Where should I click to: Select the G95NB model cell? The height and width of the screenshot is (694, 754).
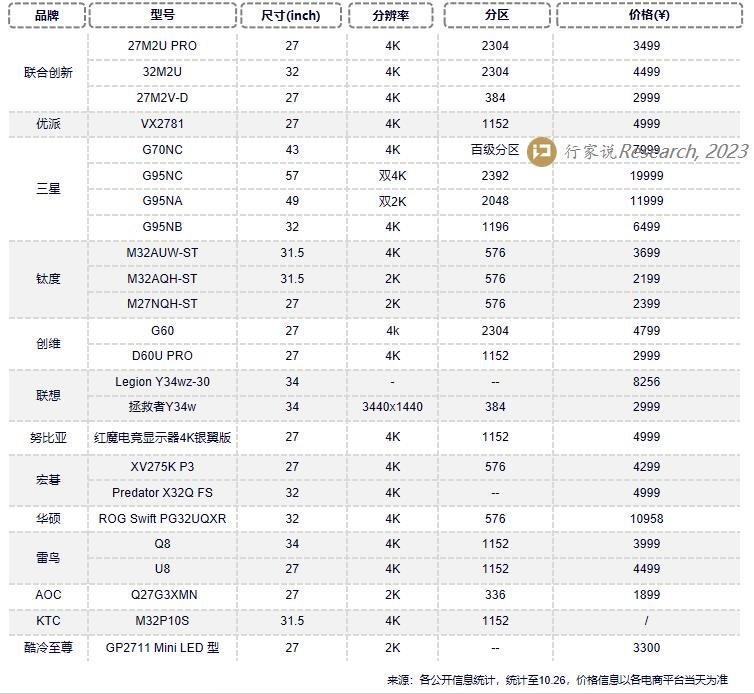163,227
